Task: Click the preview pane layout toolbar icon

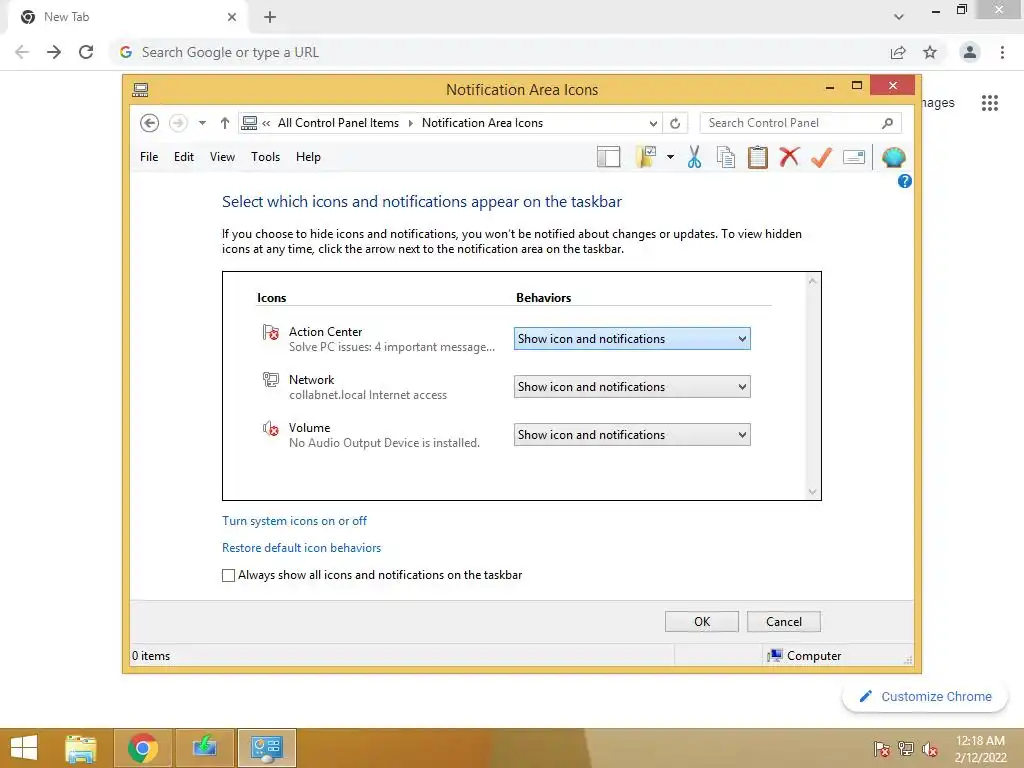Action: (x=608, y=157)
